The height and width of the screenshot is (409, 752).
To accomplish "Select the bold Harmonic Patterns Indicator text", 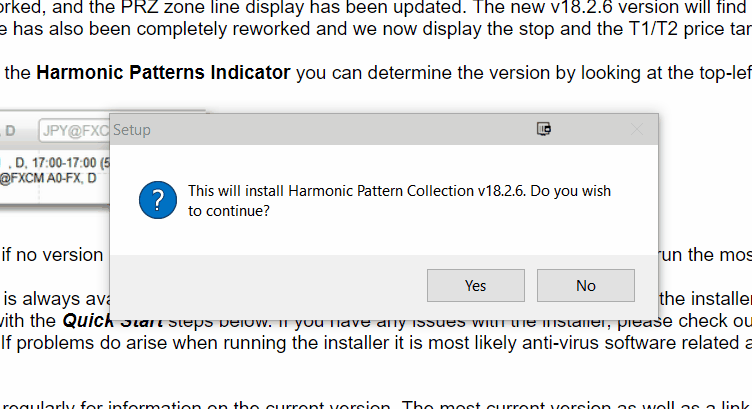I will (163, 72).
